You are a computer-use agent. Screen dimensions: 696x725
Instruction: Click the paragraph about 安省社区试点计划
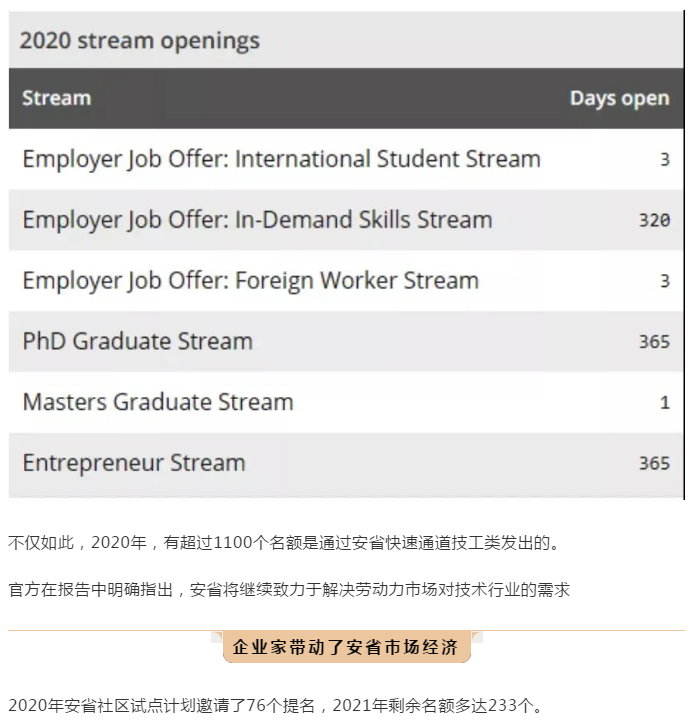pos(276,705)
